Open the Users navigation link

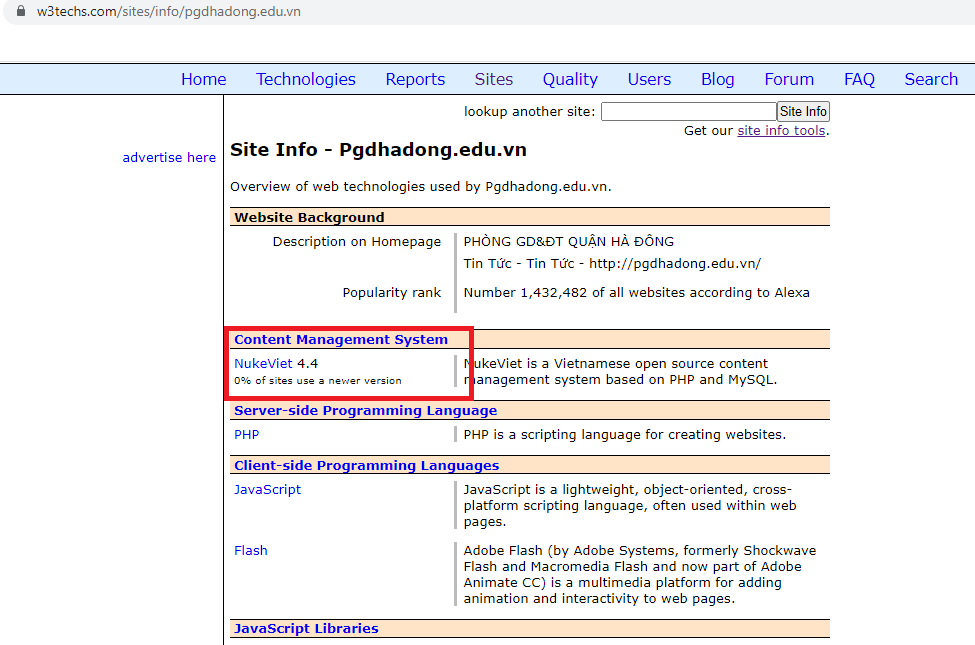(649, 80)
